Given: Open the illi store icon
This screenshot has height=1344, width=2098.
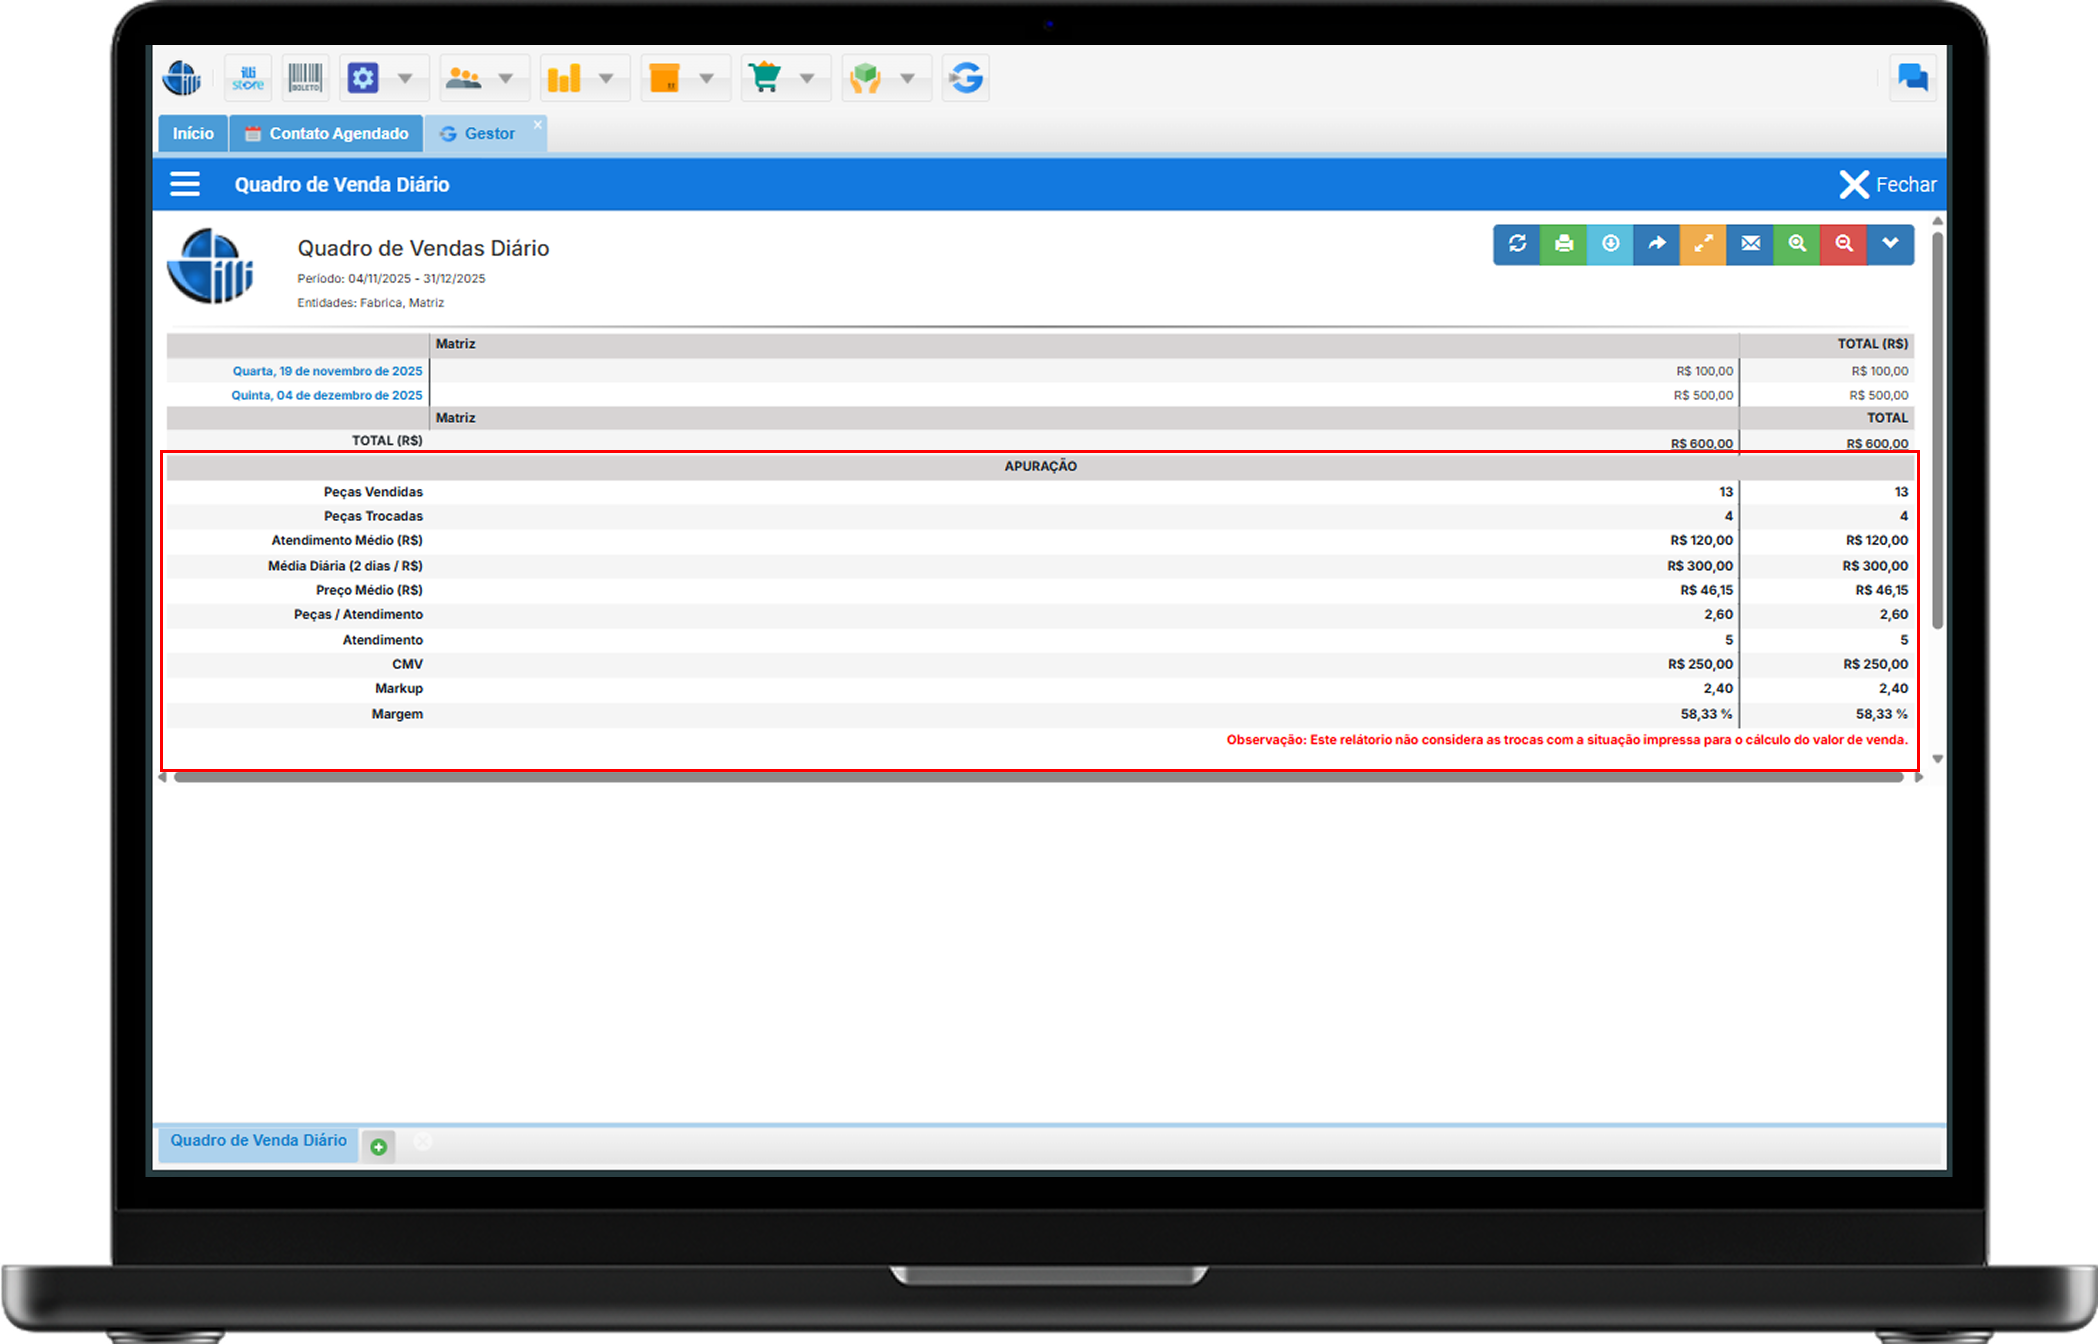Looking at the screenshot, I should tap(248, 78).
